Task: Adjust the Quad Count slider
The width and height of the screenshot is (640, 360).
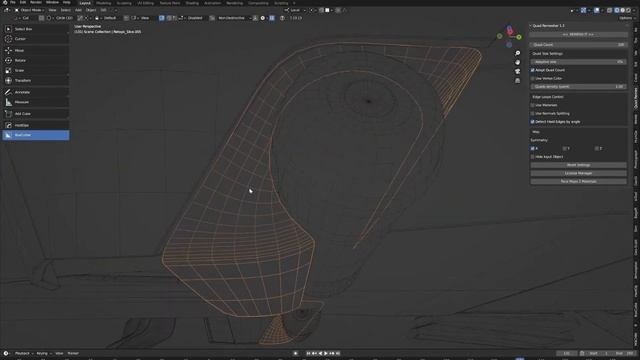Action: coord(578,45)
